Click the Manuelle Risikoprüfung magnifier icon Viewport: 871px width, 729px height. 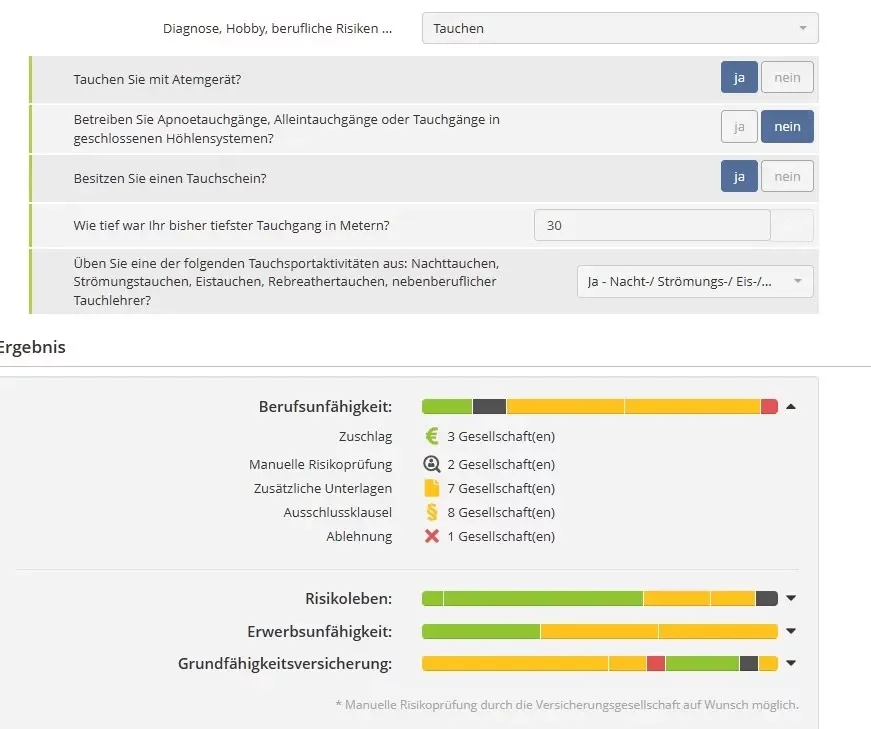(432, 464)
